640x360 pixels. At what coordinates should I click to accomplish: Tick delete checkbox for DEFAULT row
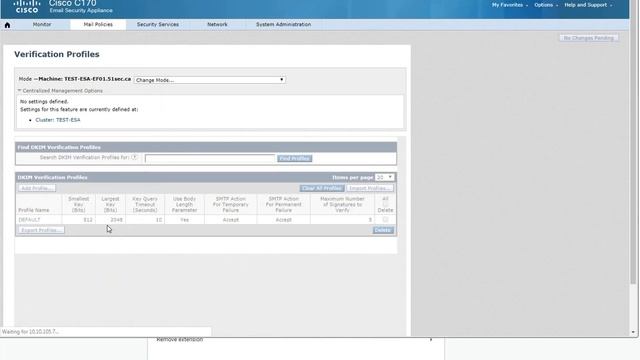point(385,220)
